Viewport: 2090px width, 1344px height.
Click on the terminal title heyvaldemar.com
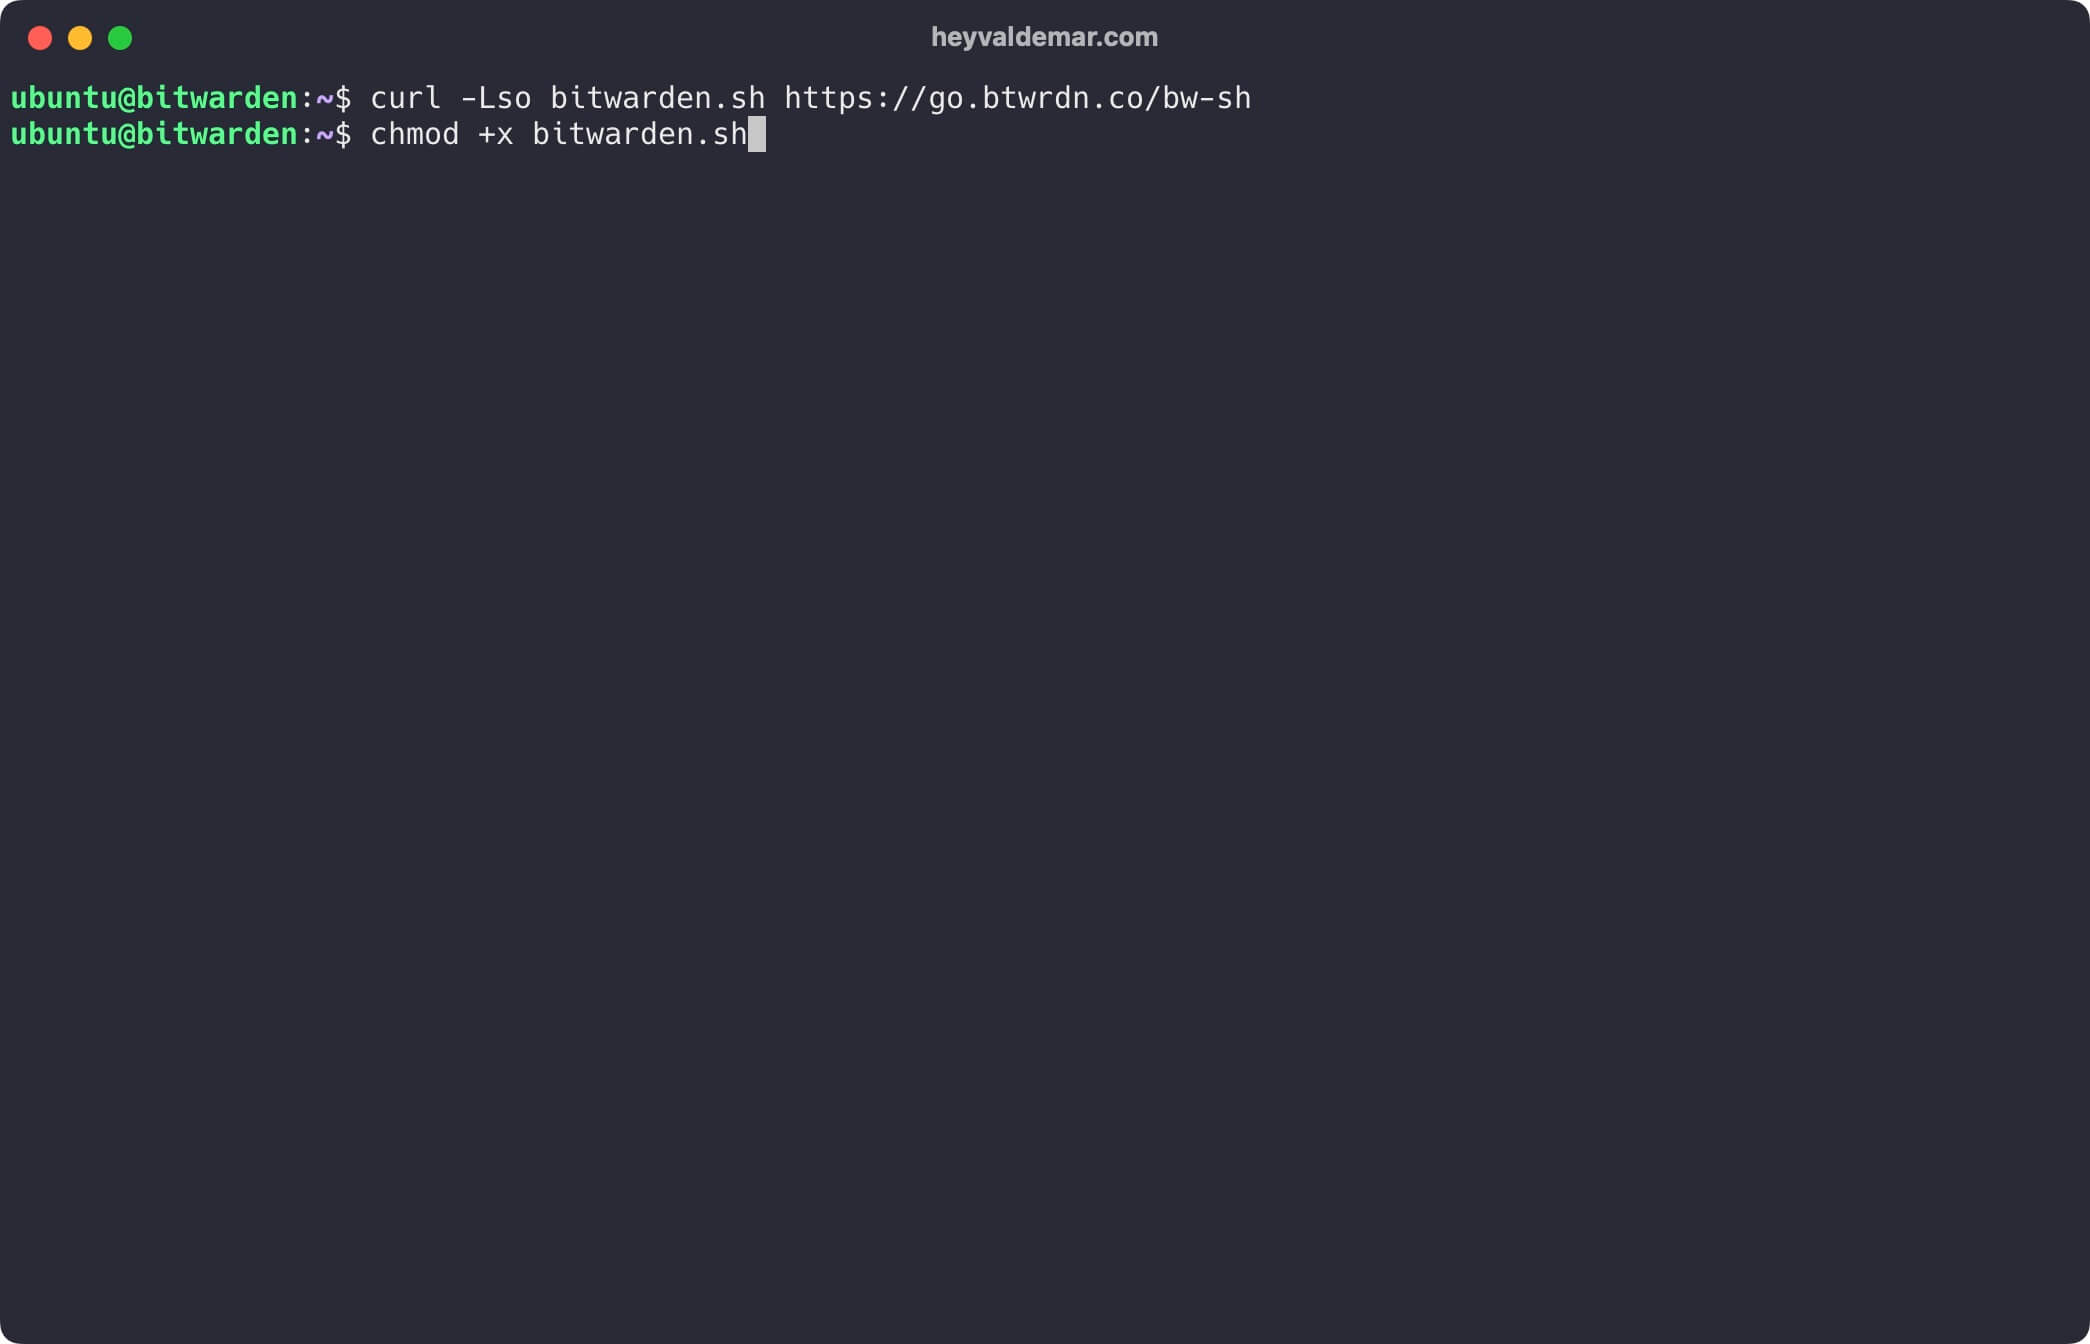pyautogui.click(x=1045, y=38)
